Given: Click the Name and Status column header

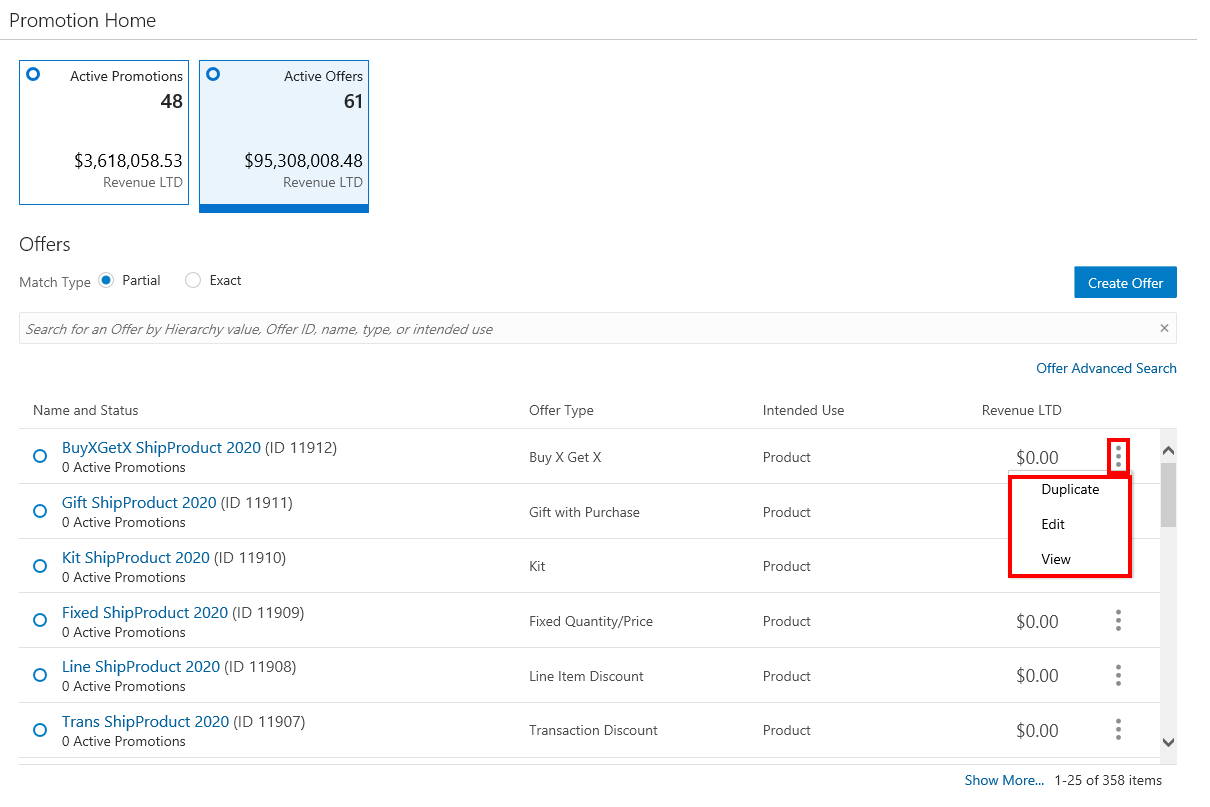Looking at the screenshot, I should point(86,410).
